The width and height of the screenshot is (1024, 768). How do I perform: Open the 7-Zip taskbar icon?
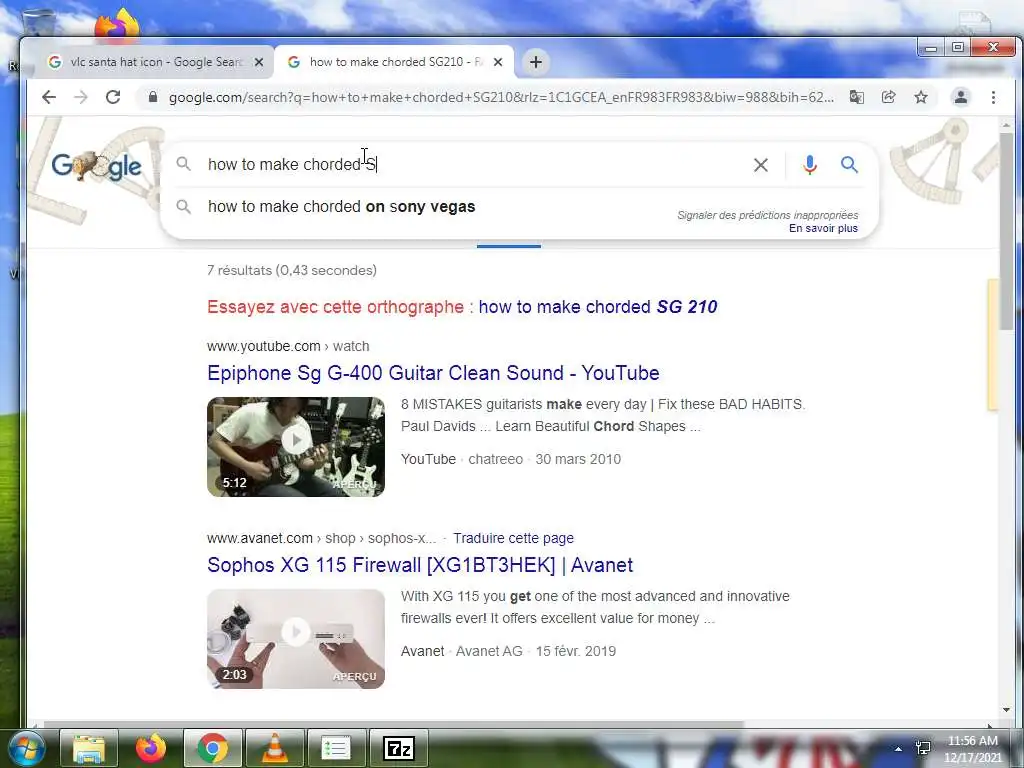398,748
